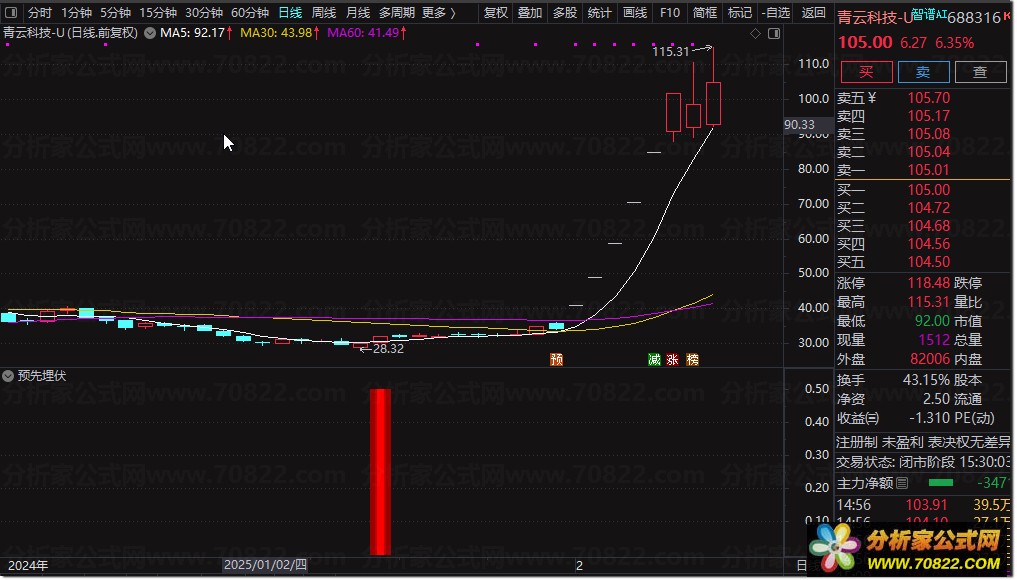Image resolution: width=1017 pixels, height=580 pixels.
Task: Remove stock via -自选 button
Action: tap(776, 12)
